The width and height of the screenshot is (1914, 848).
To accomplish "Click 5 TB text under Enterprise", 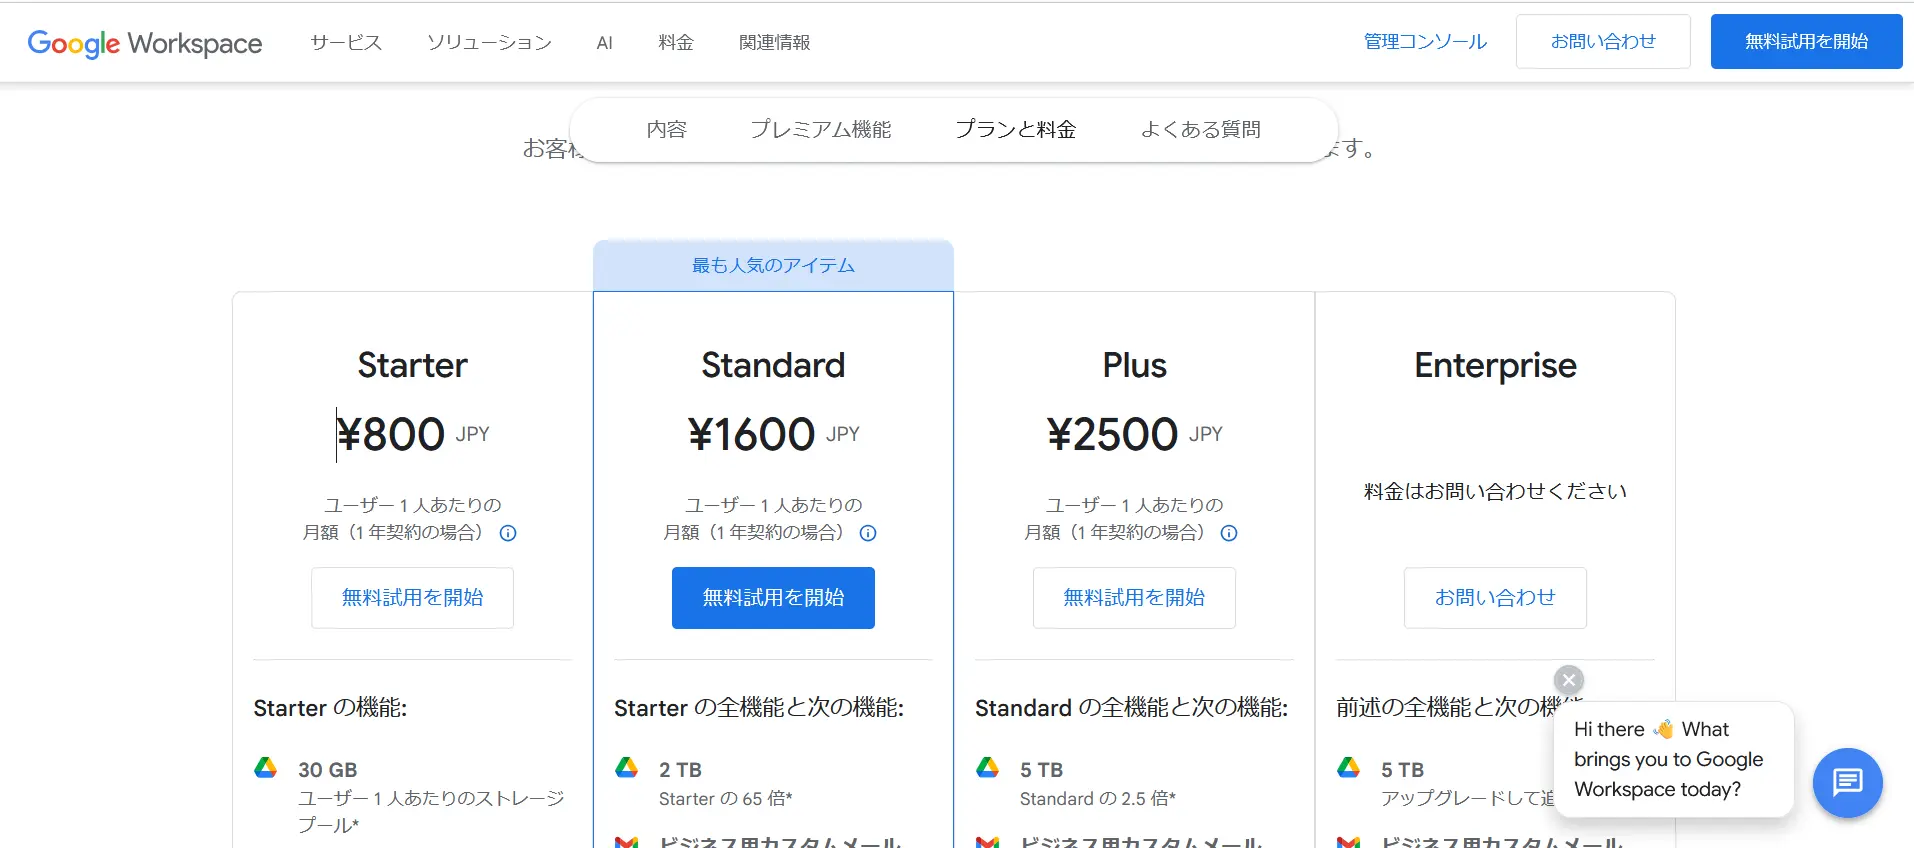I will pyautogui.click(x=1402, y=770).
